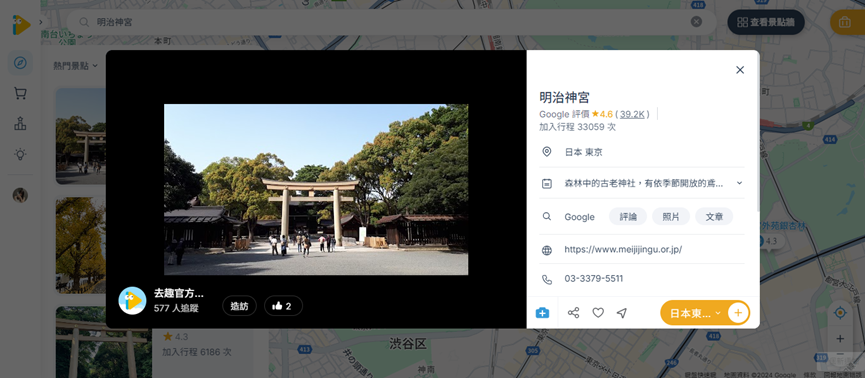This screenshot has height=378, width=865.
Task: Close the 明治神宮 detail dialog
Action: (740, 70)
